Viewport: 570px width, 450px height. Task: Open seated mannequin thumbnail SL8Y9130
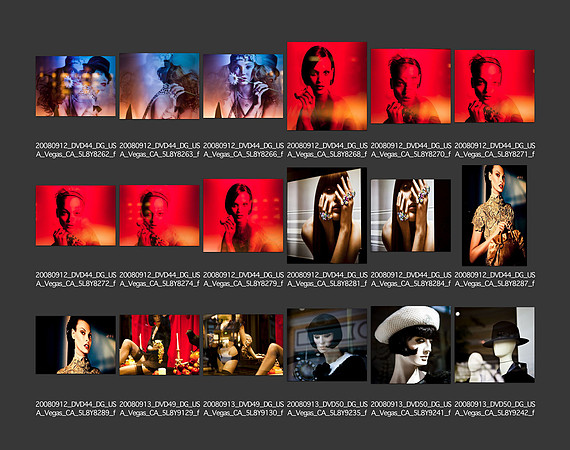[x=243, y=345]
